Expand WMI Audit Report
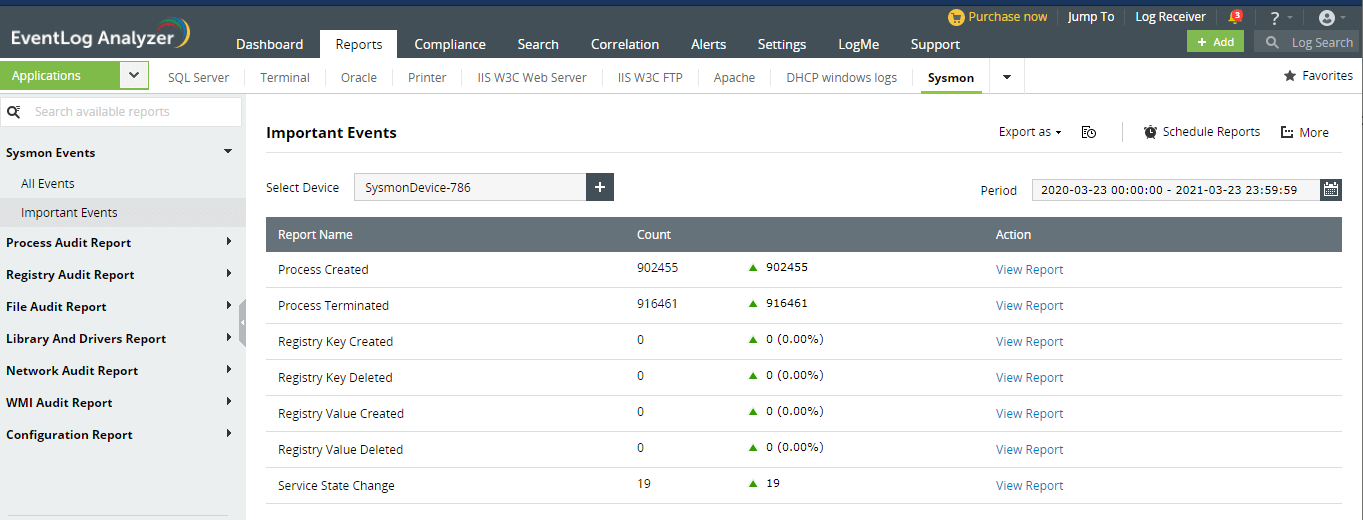The width and height of the screenshot is (1363, 520). [x=229, y=402]
